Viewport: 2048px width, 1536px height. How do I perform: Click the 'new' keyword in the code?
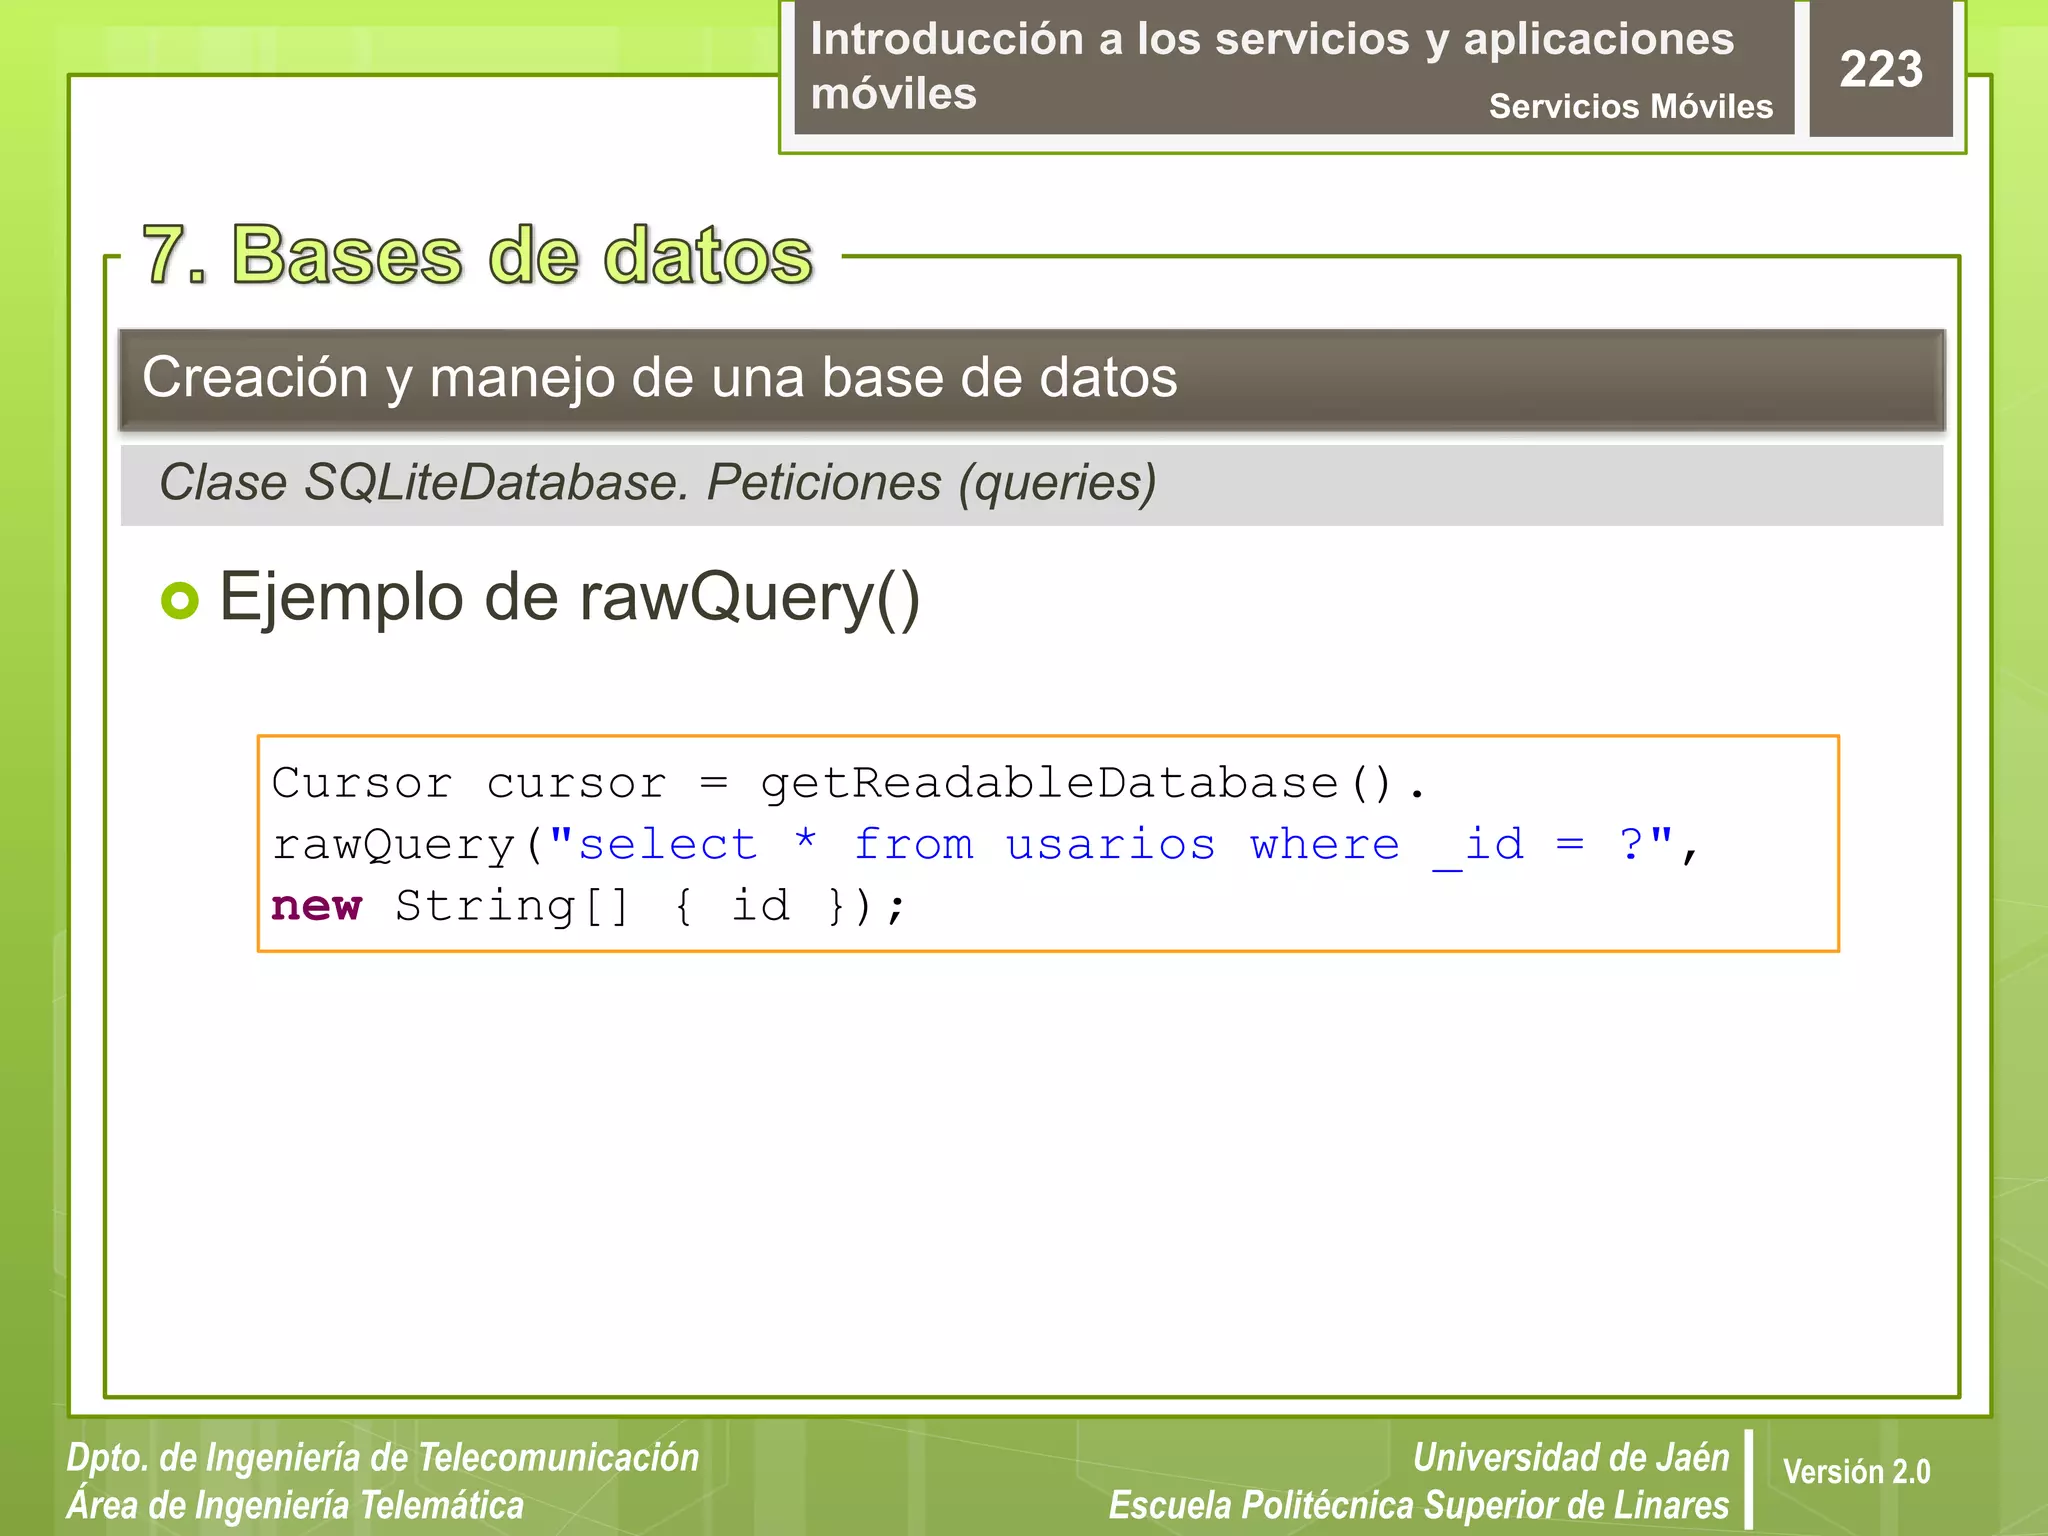pyautogui.click(x=316, y=906)
